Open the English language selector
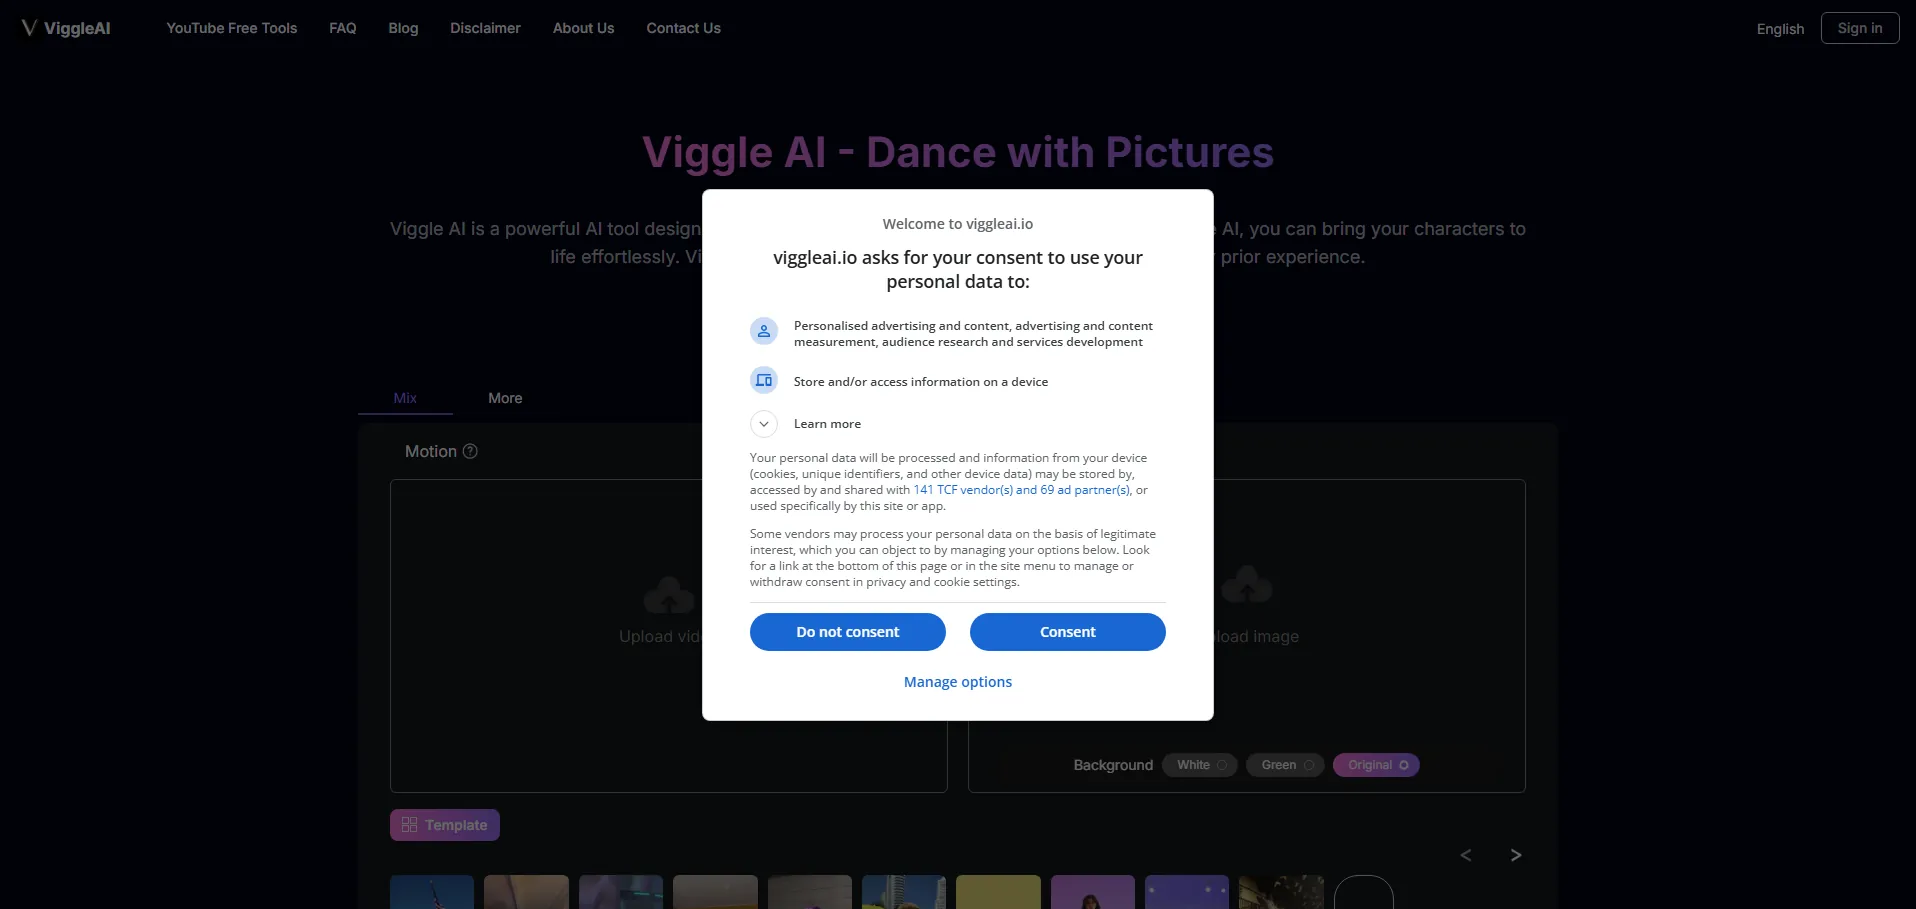The width and height of the screenshot is (1916, 909). 1780,29
